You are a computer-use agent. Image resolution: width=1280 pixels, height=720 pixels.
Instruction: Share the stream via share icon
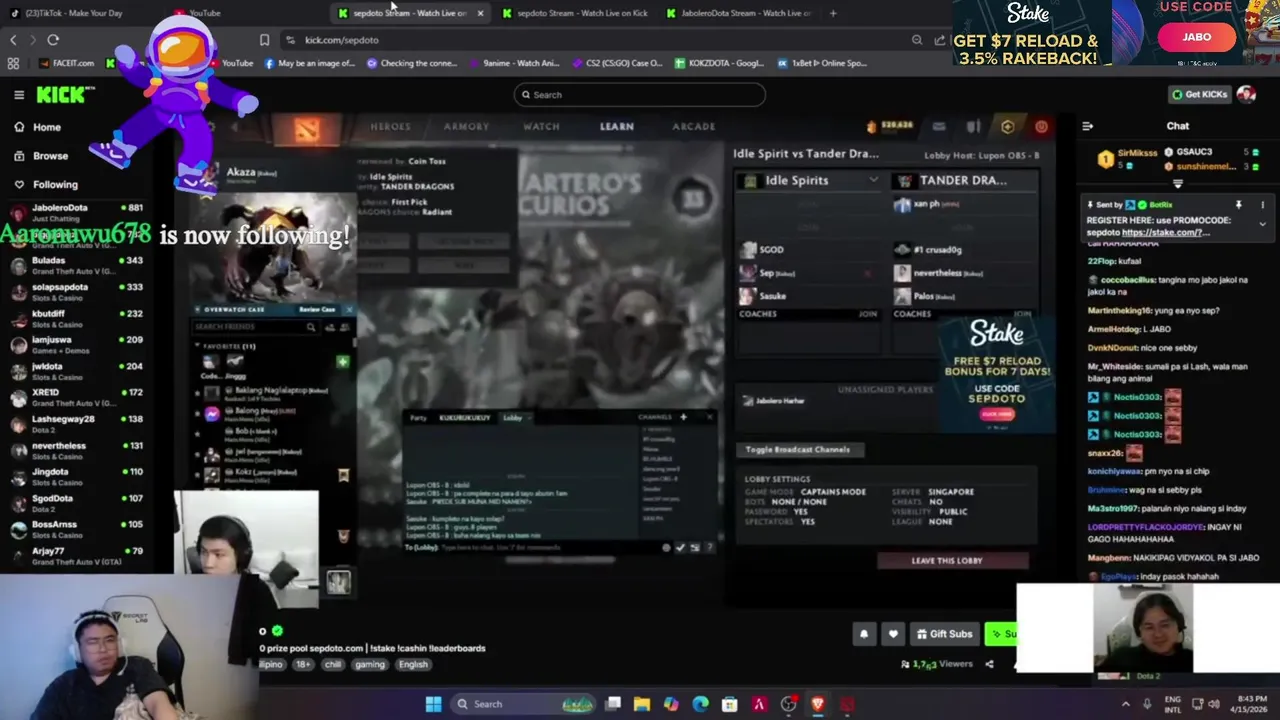pyautogui.click(x=989, y=664)
